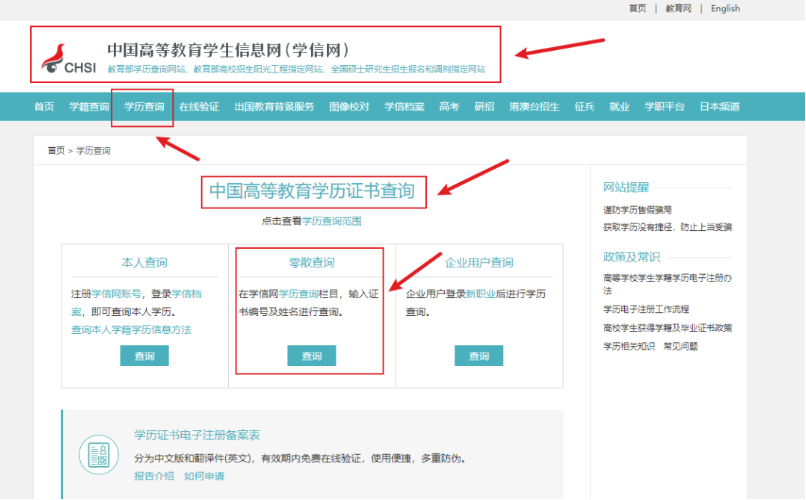Open 学信档案 menu item
This screenshot has height=500, width=806.
tap(405, 106)
